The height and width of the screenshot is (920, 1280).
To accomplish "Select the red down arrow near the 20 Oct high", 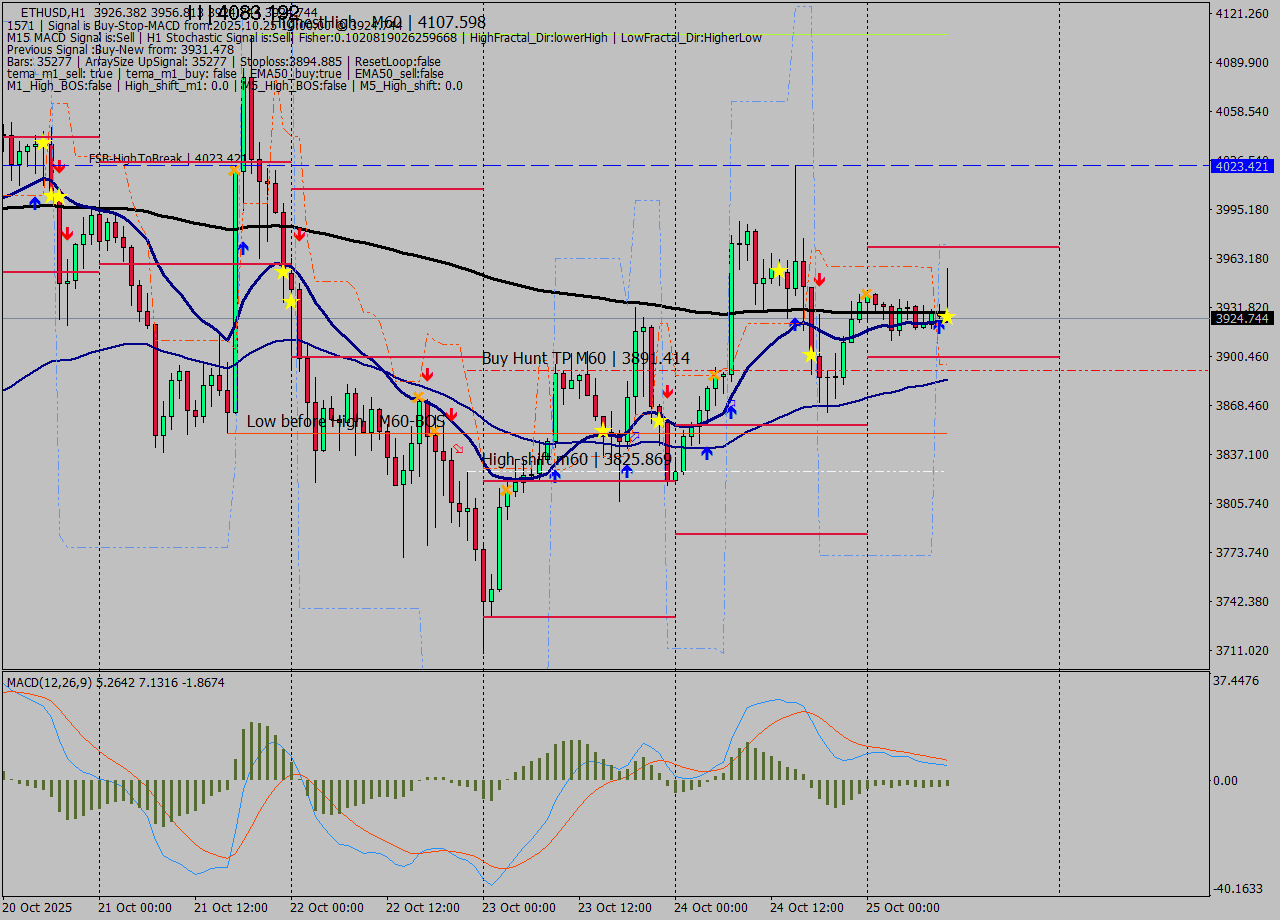I will 60,166.
